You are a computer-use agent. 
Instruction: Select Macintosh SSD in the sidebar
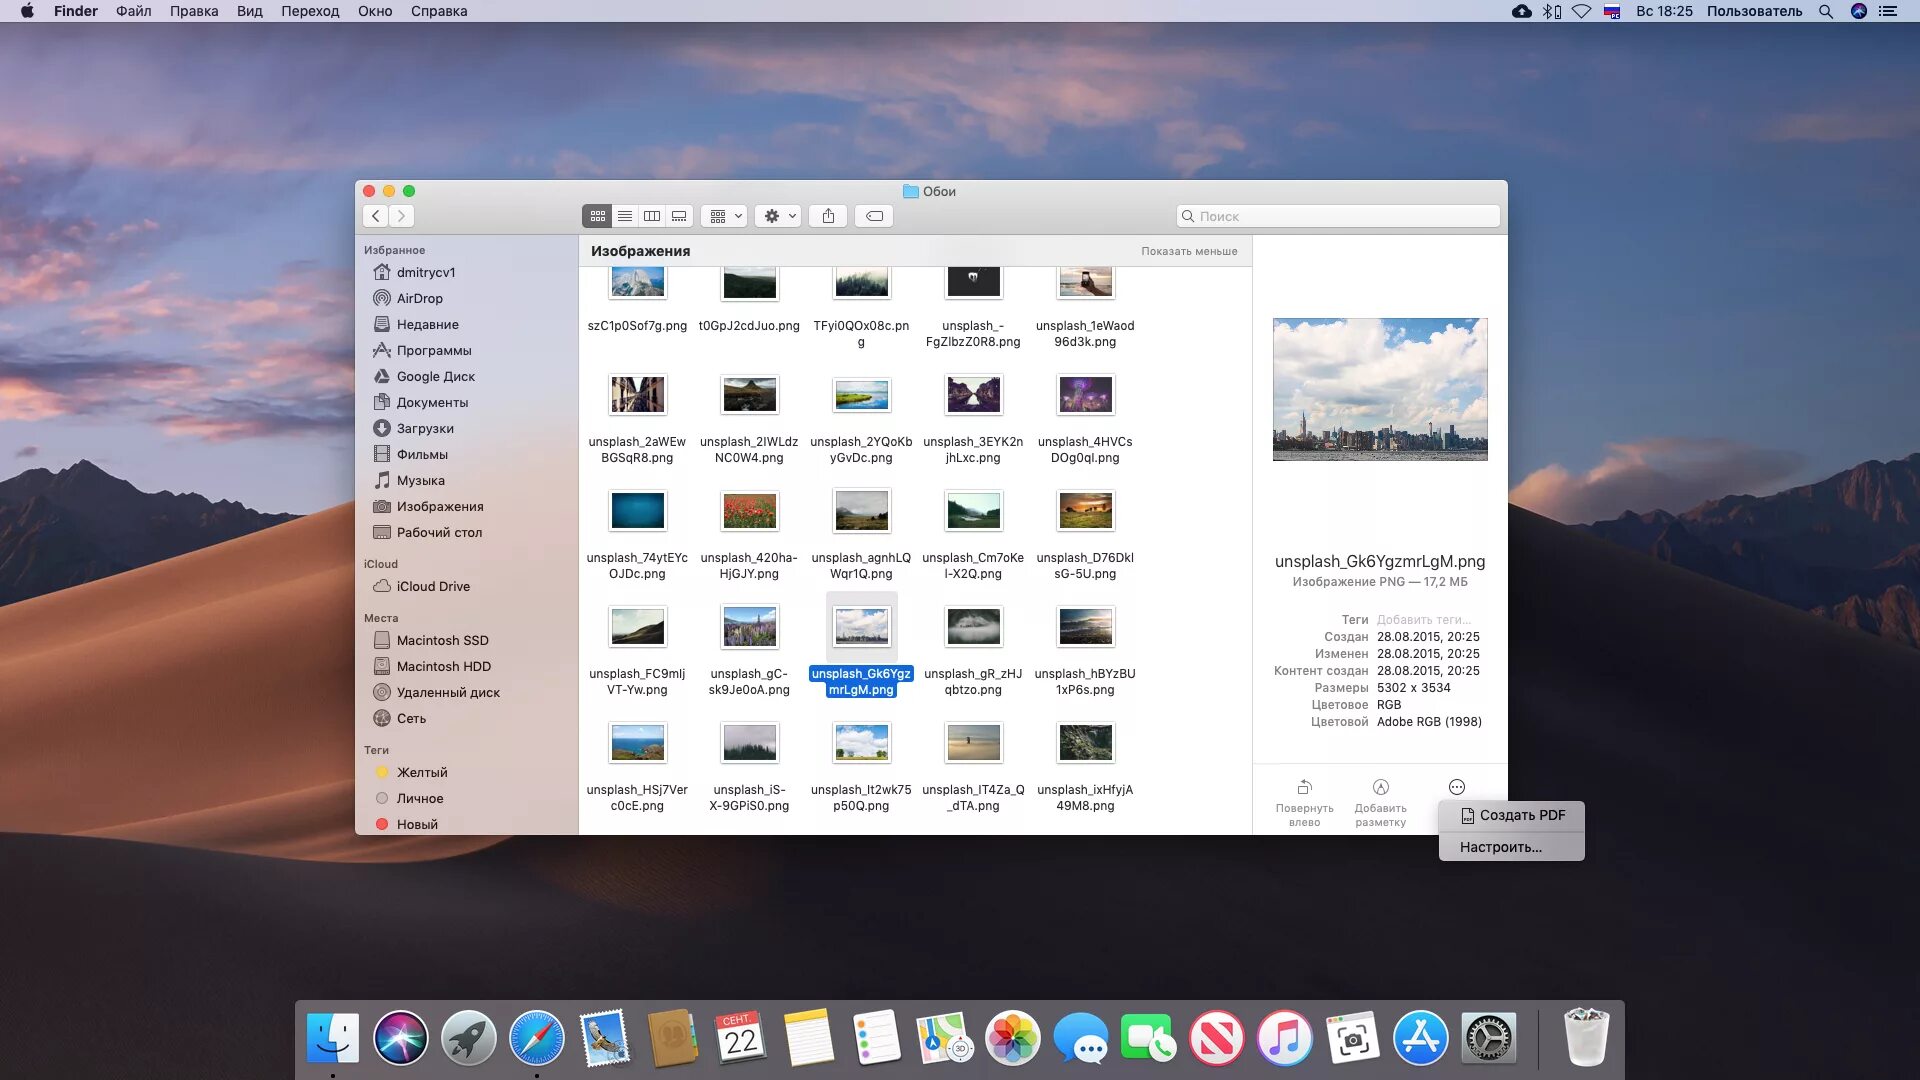click(x=442, y=640)
